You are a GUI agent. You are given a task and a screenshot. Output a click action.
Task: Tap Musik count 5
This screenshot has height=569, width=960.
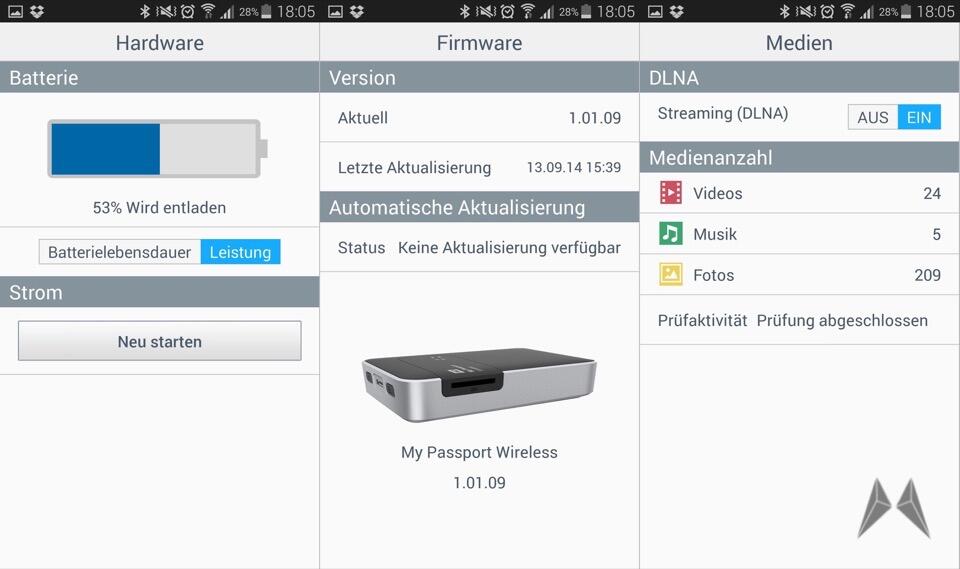pos(937,234)
